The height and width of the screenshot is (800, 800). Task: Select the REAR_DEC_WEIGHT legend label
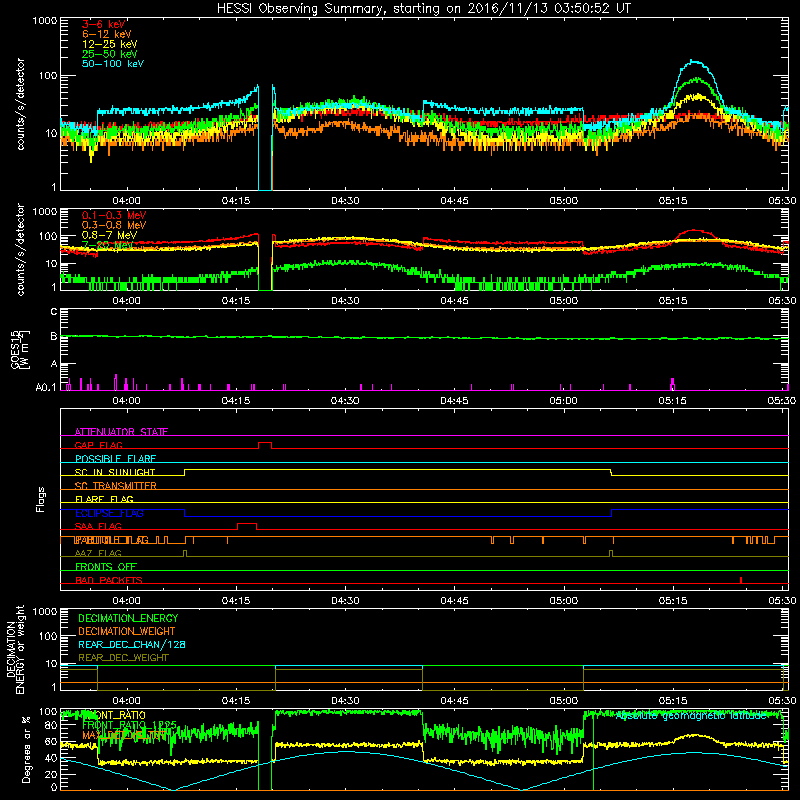pos(123,658)
